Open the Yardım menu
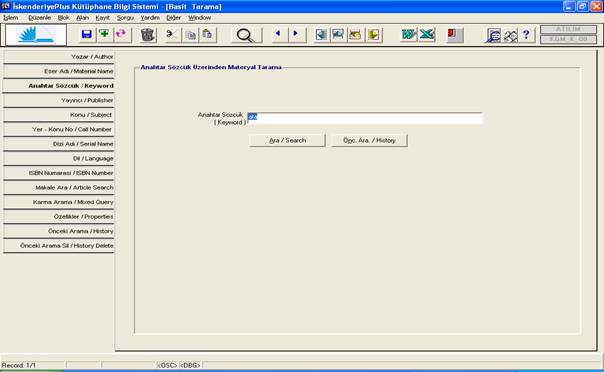604x372 pixels. [x=150, y=18]
